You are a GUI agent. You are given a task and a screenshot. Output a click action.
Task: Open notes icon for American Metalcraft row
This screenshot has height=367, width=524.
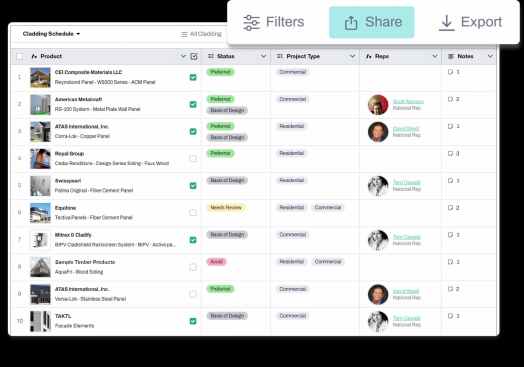click(450, 99)
